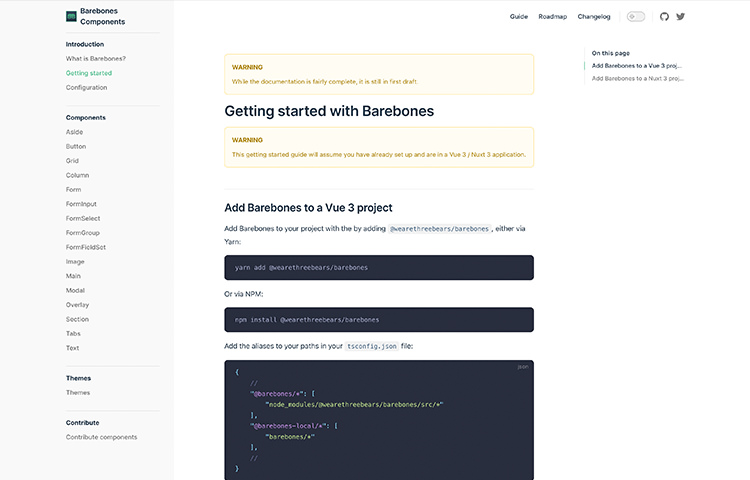
Task: Open What is Barebones? page
Action: click(96, 59)
